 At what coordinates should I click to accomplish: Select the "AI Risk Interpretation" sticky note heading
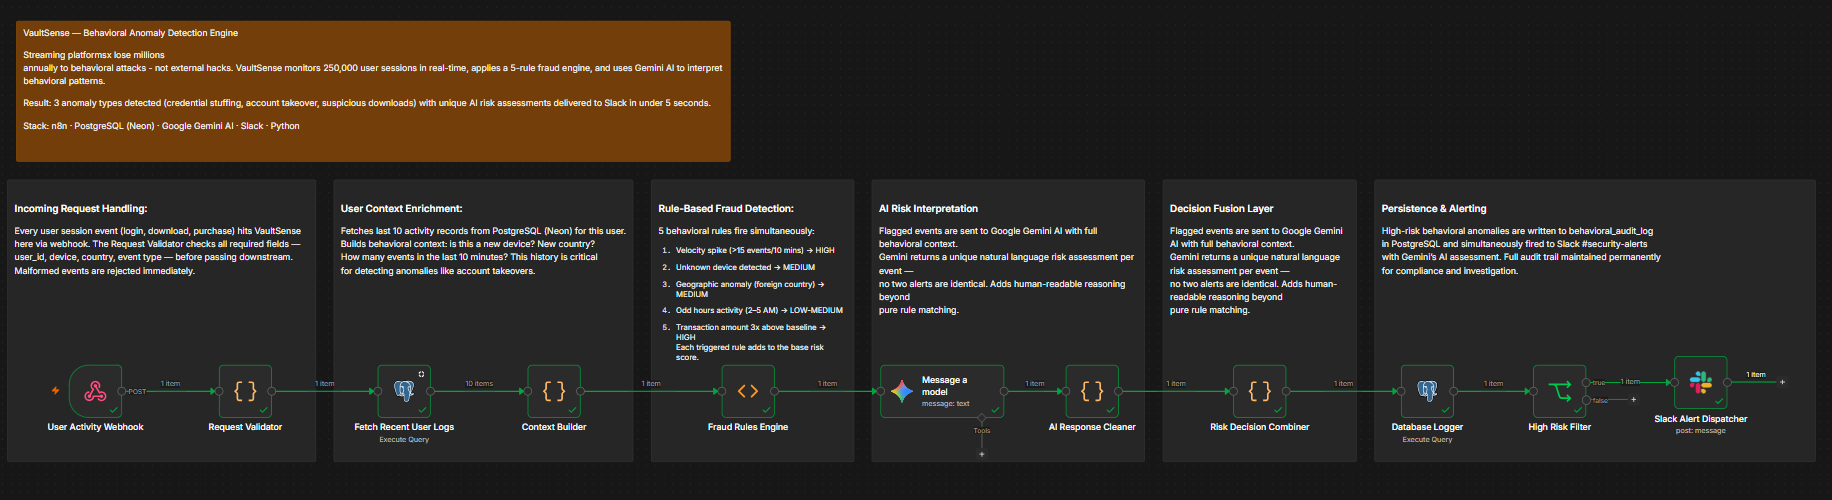coord(928,209)
